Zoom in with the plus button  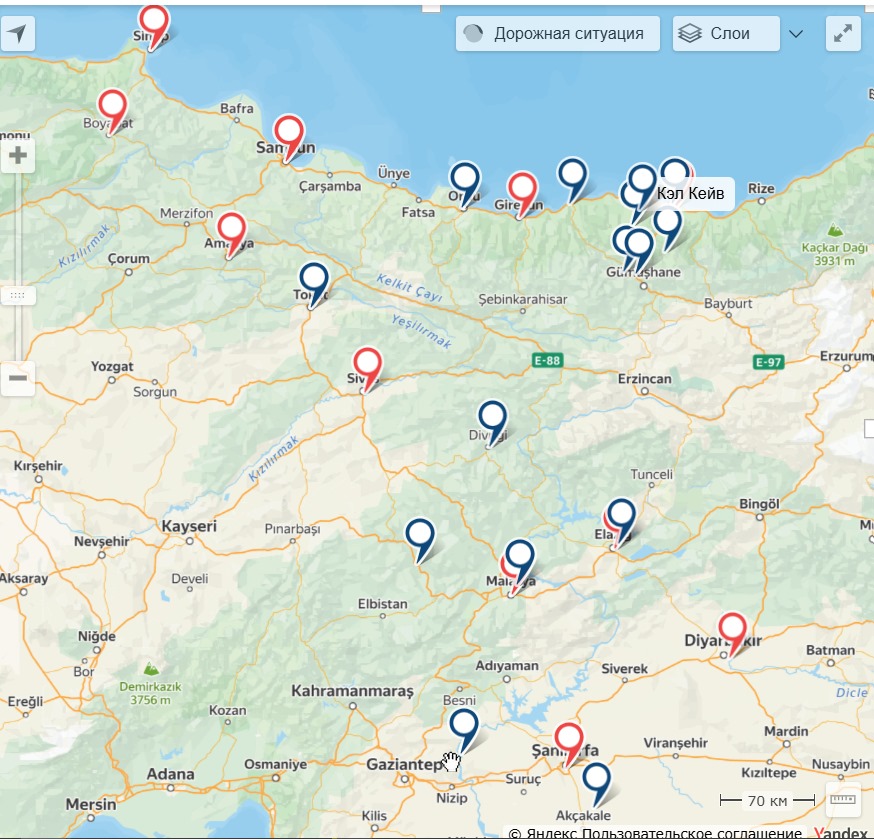click(x=17, y=156)
